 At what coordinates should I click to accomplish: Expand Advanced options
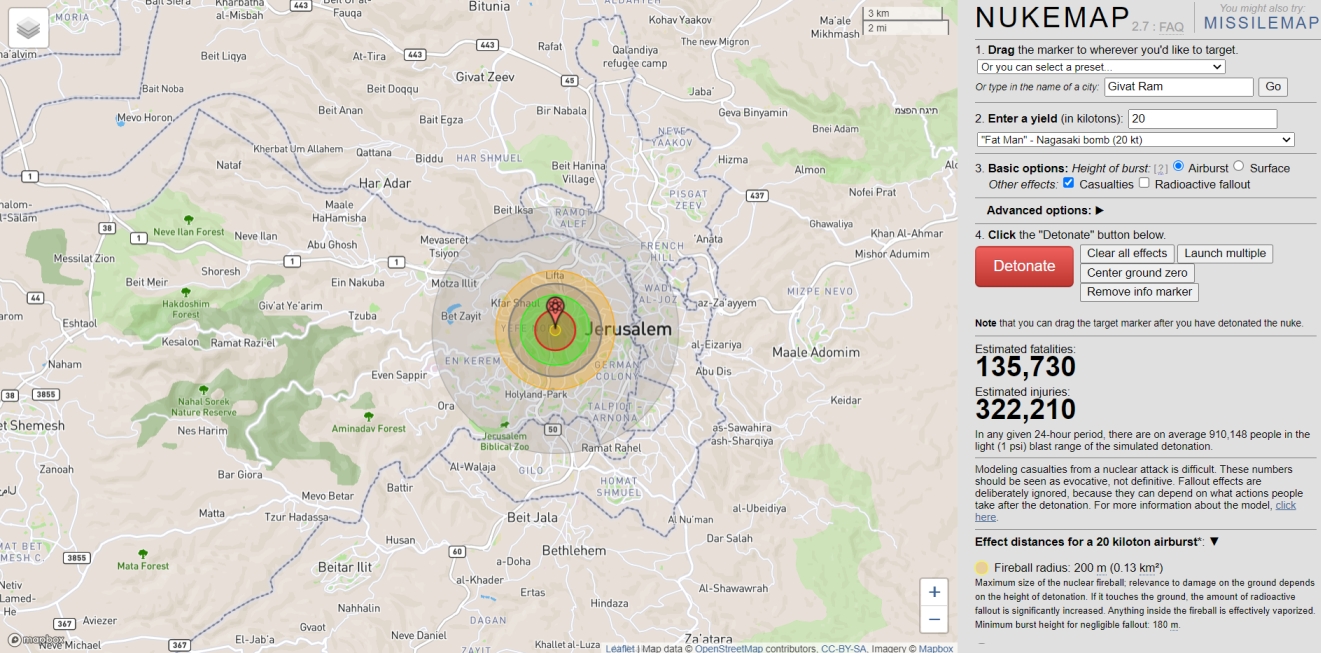click(x=1045, y=211)
